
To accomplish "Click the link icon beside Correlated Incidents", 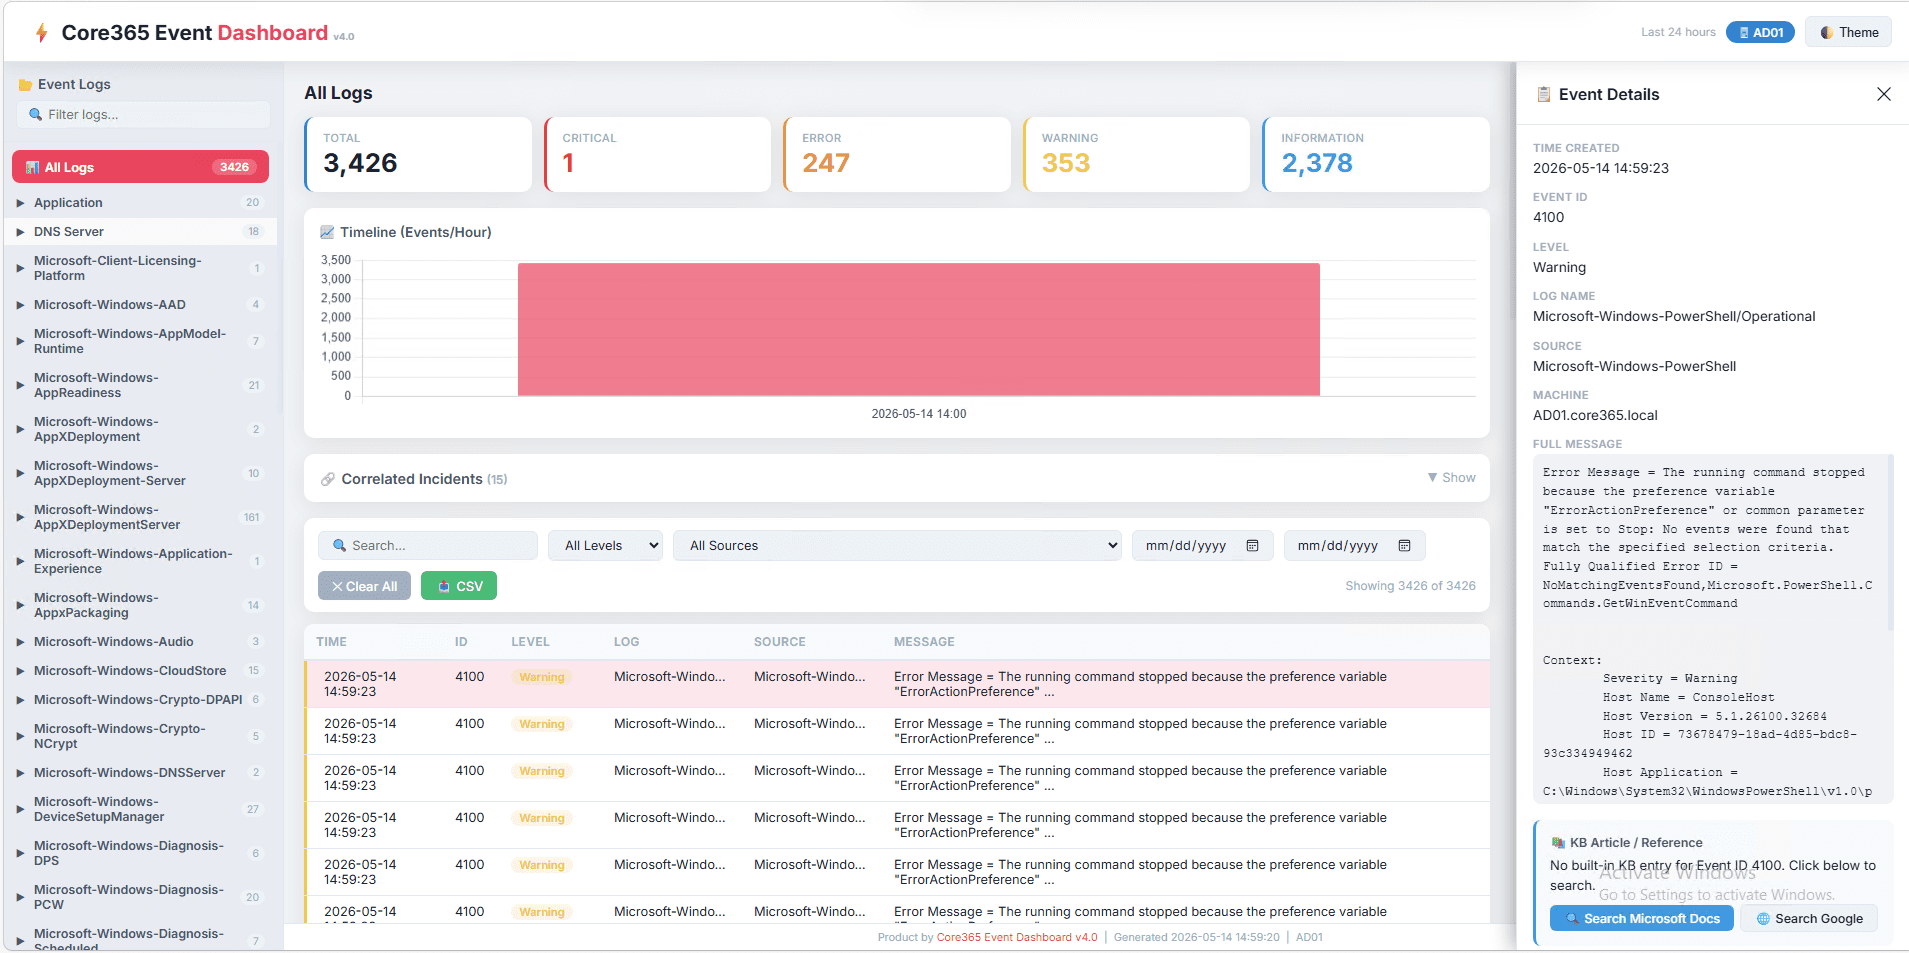I will click(x=328, y=479).
